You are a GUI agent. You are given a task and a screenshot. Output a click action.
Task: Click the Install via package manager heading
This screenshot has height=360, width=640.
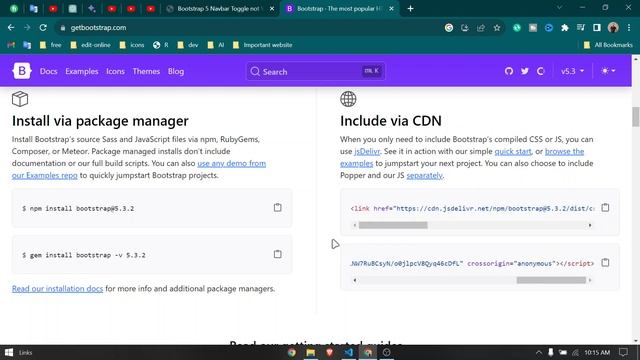(100, 121)
